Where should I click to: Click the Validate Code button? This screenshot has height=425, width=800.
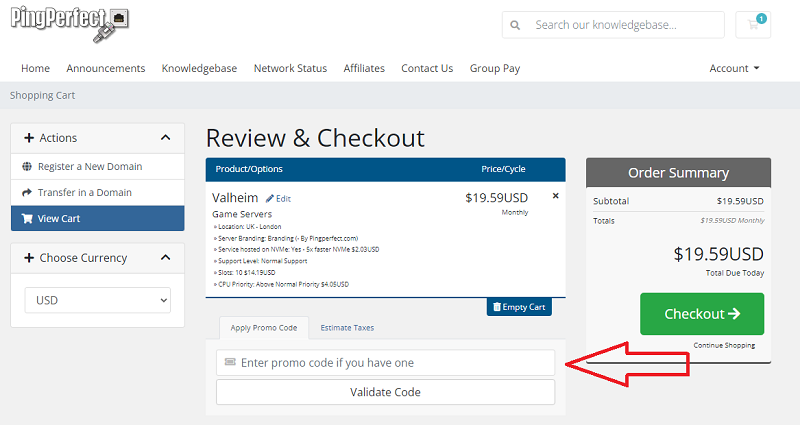tap(385, 392)
